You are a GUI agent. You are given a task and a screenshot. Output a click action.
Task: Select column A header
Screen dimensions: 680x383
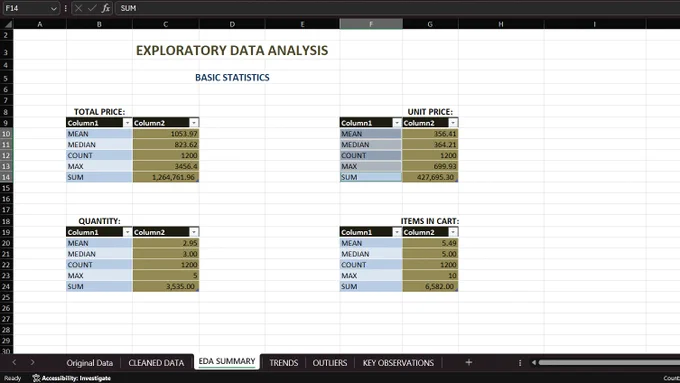(x=40, y=24)
